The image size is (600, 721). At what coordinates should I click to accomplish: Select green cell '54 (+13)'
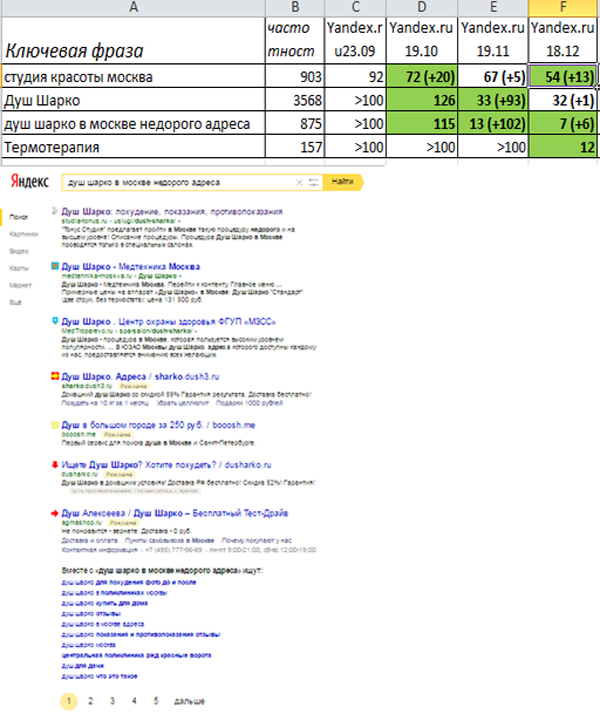click(563, 76)
